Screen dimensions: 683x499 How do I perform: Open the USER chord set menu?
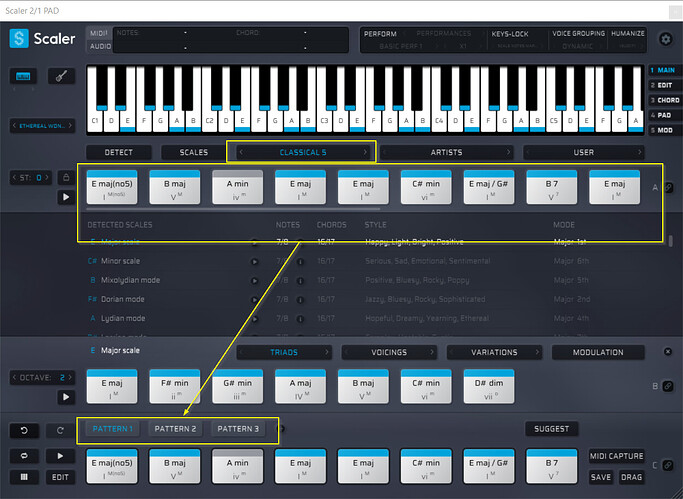(x=584, y=152)
